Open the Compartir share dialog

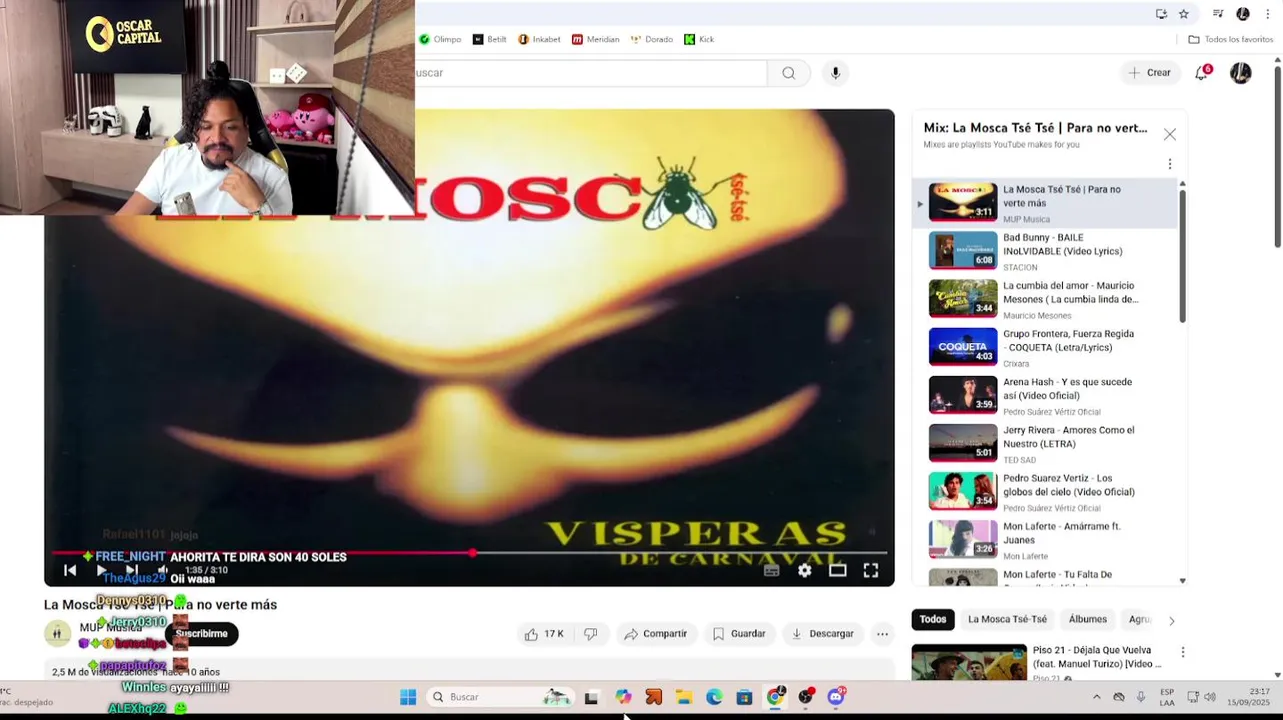[655, 634]
